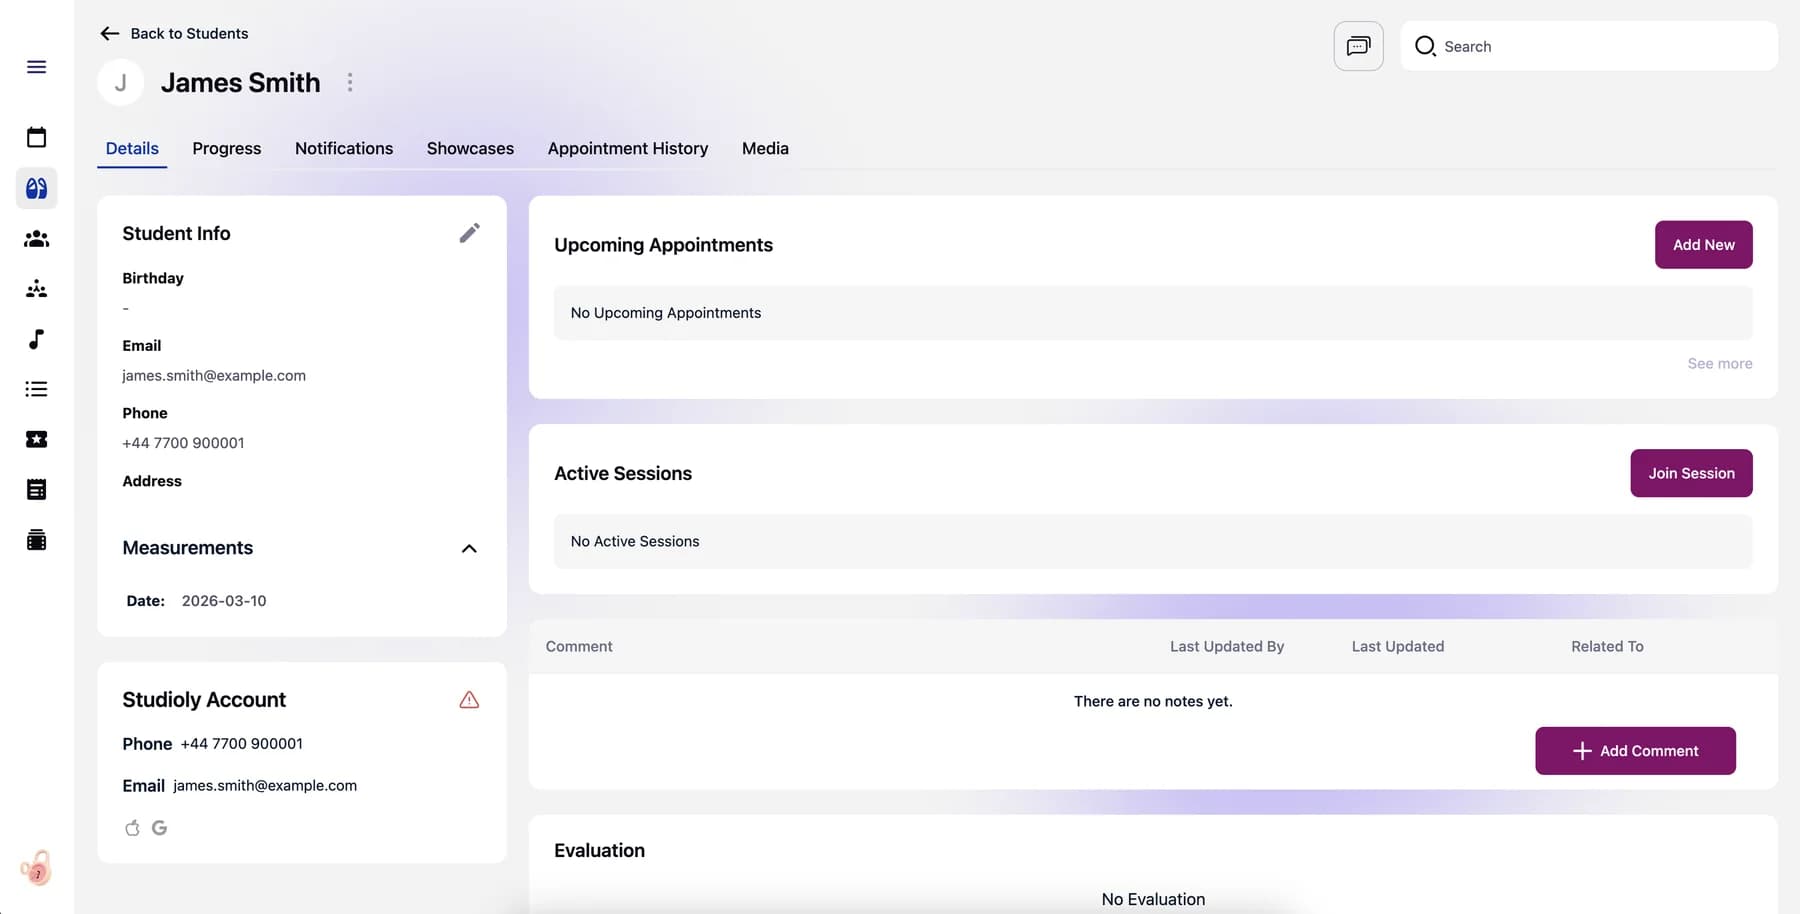
Task: Open the hamburger menu in the sidebar
Action: (36, 67)
